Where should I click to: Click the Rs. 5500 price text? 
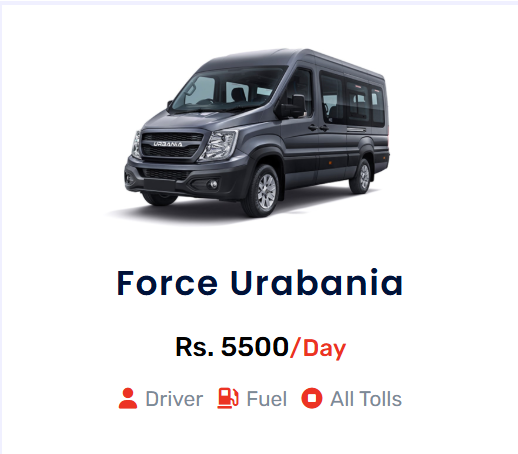232,347
